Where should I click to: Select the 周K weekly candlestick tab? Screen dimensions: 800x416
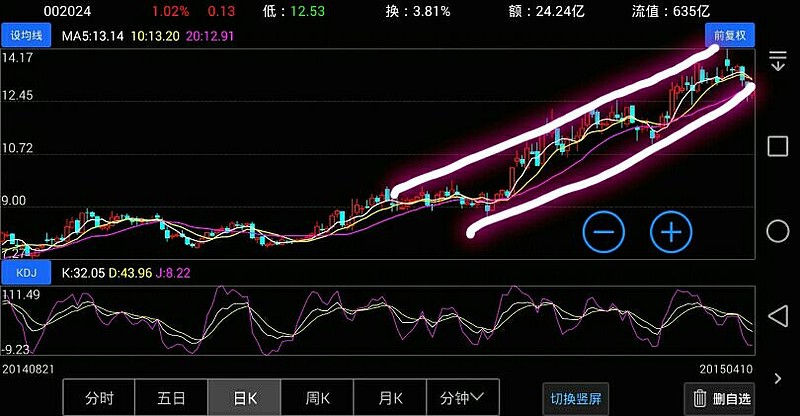coord(317,398)
